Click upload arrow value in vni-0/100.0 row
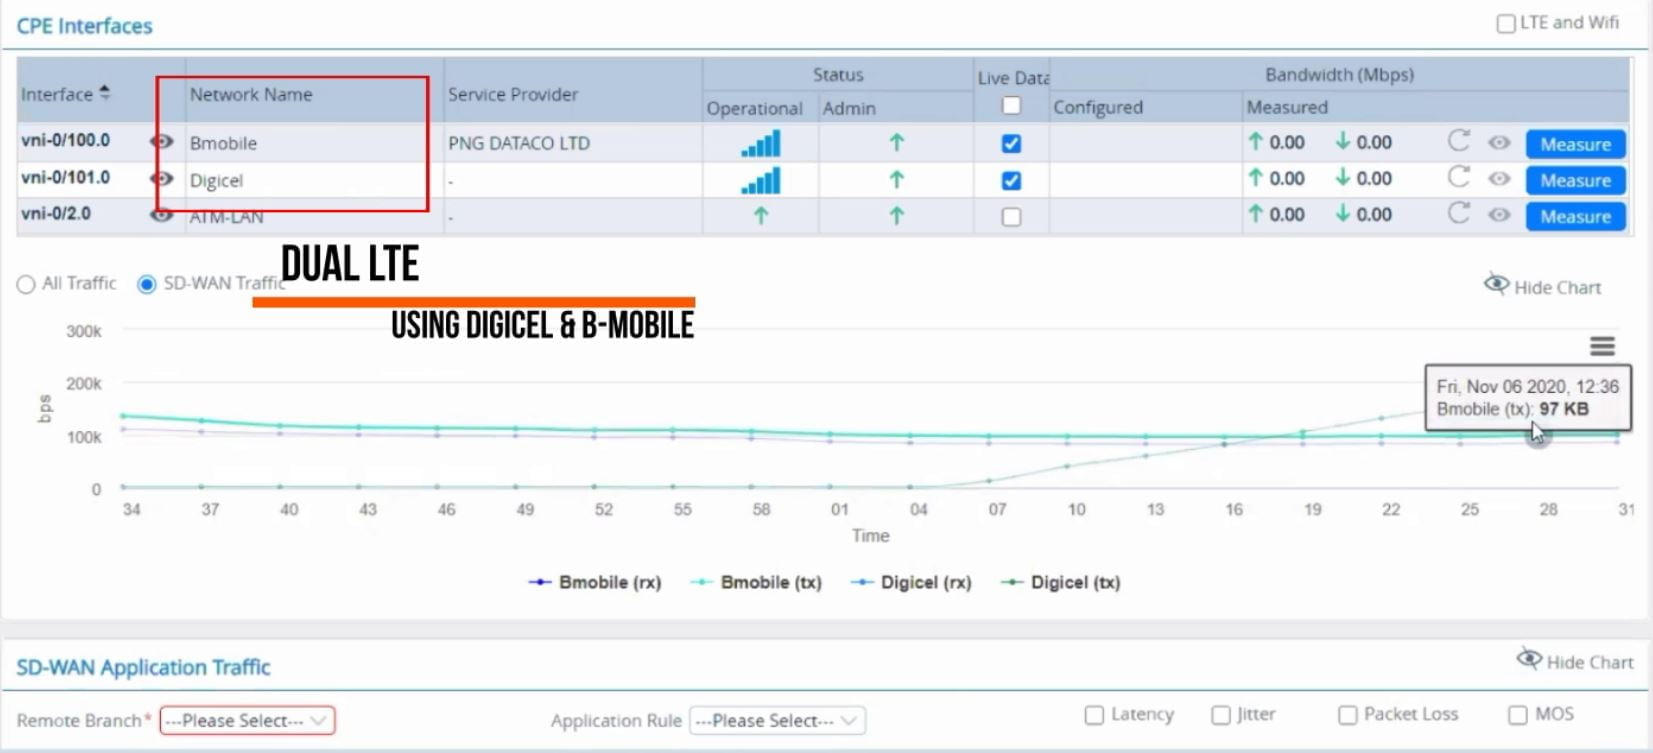 tap(1275, 142)
